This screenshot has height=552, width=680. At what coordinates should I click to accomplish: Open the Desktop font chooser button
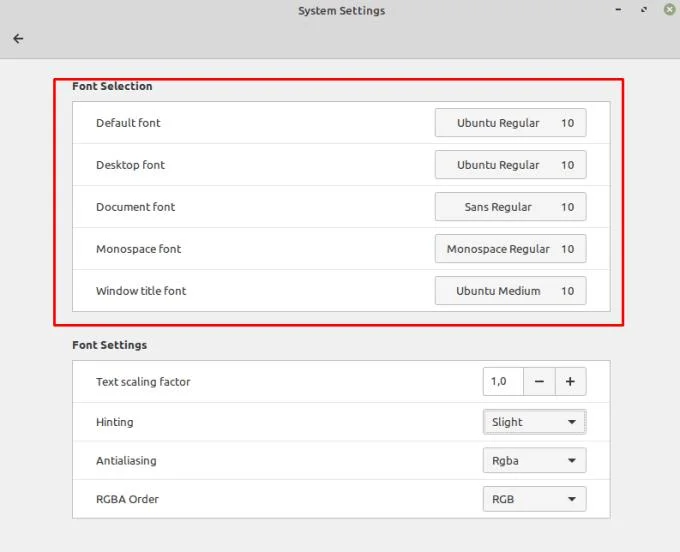(510, 165)
